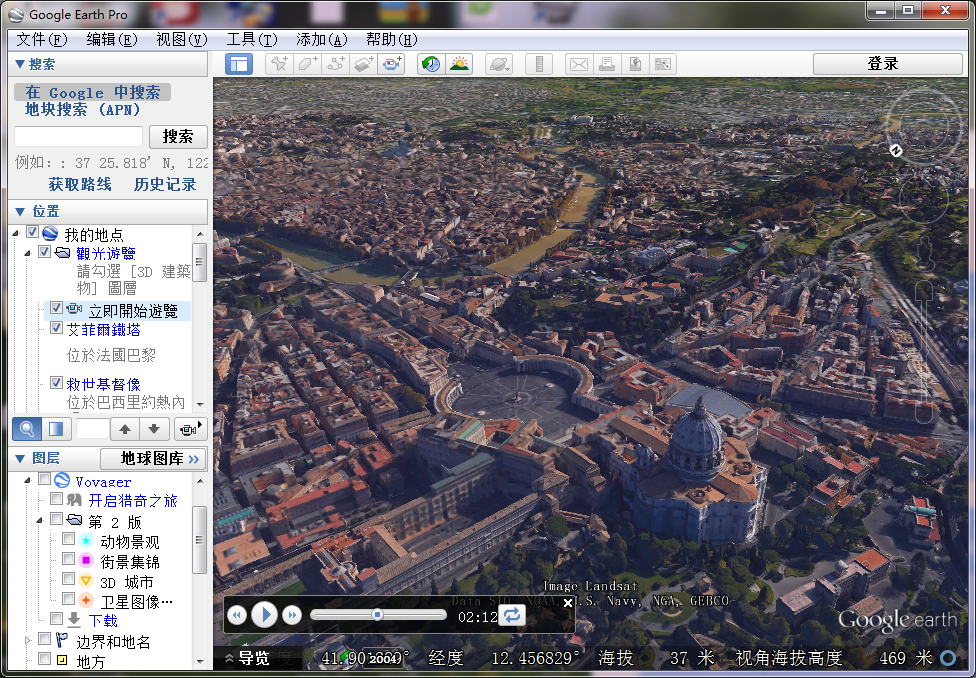The width and height of the screenshot is (976, 678).
Task: Open historical imagery clock icon
Action: click(430, 64)
